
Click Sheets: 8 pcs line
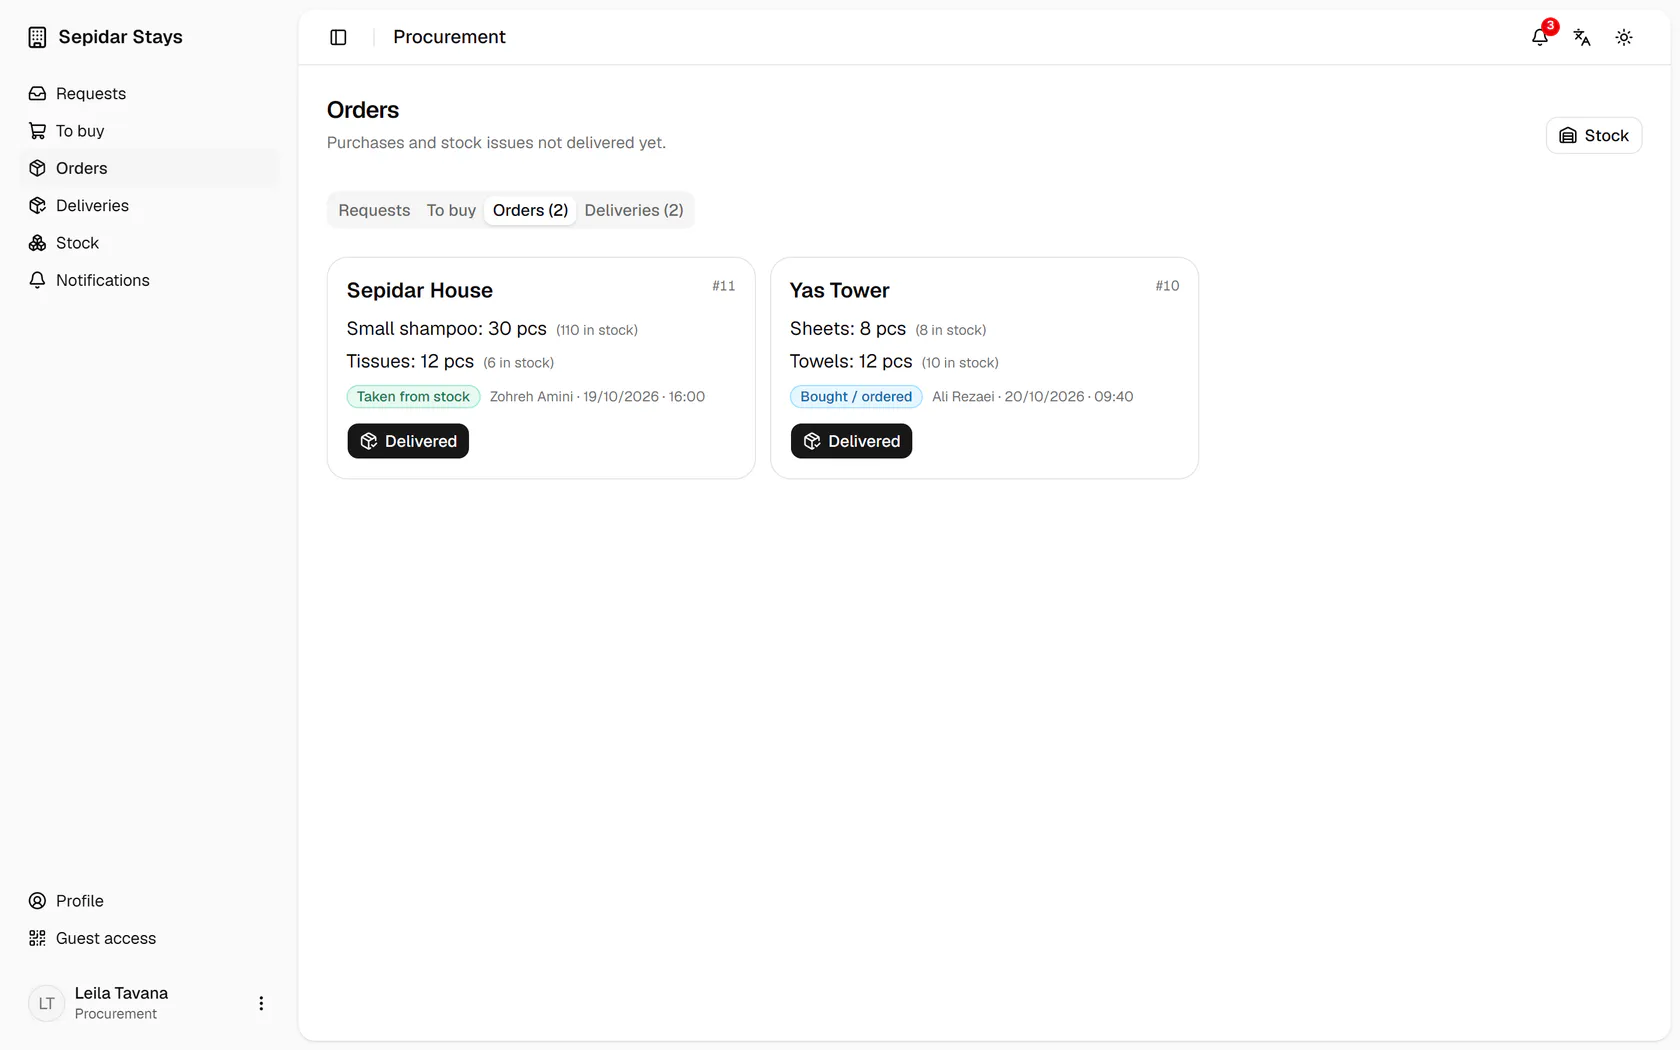888,329
